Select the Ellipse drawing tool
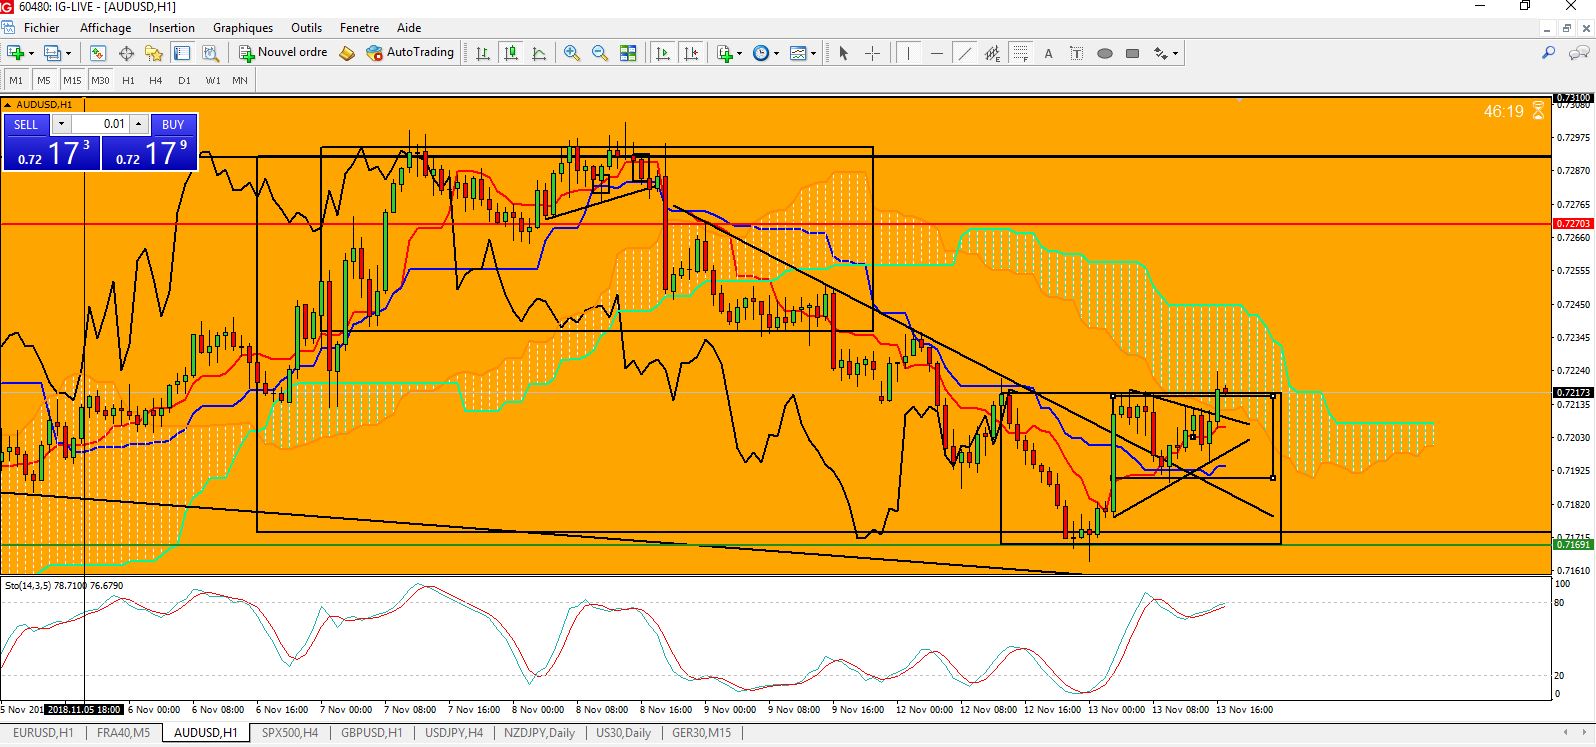The image size is (1596, 747). click(x=1104, y=53)
